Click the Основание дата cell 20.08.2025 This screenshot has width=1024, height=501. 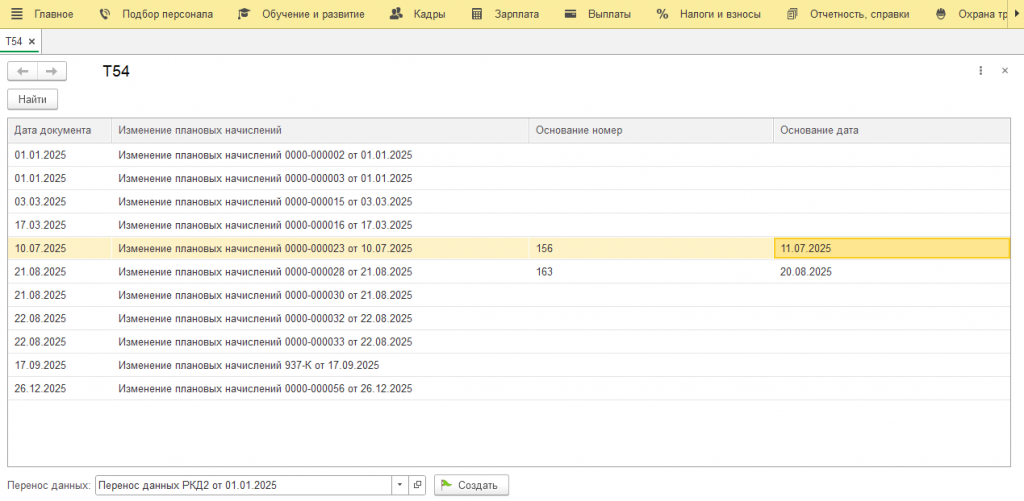(x=892, y=272)
